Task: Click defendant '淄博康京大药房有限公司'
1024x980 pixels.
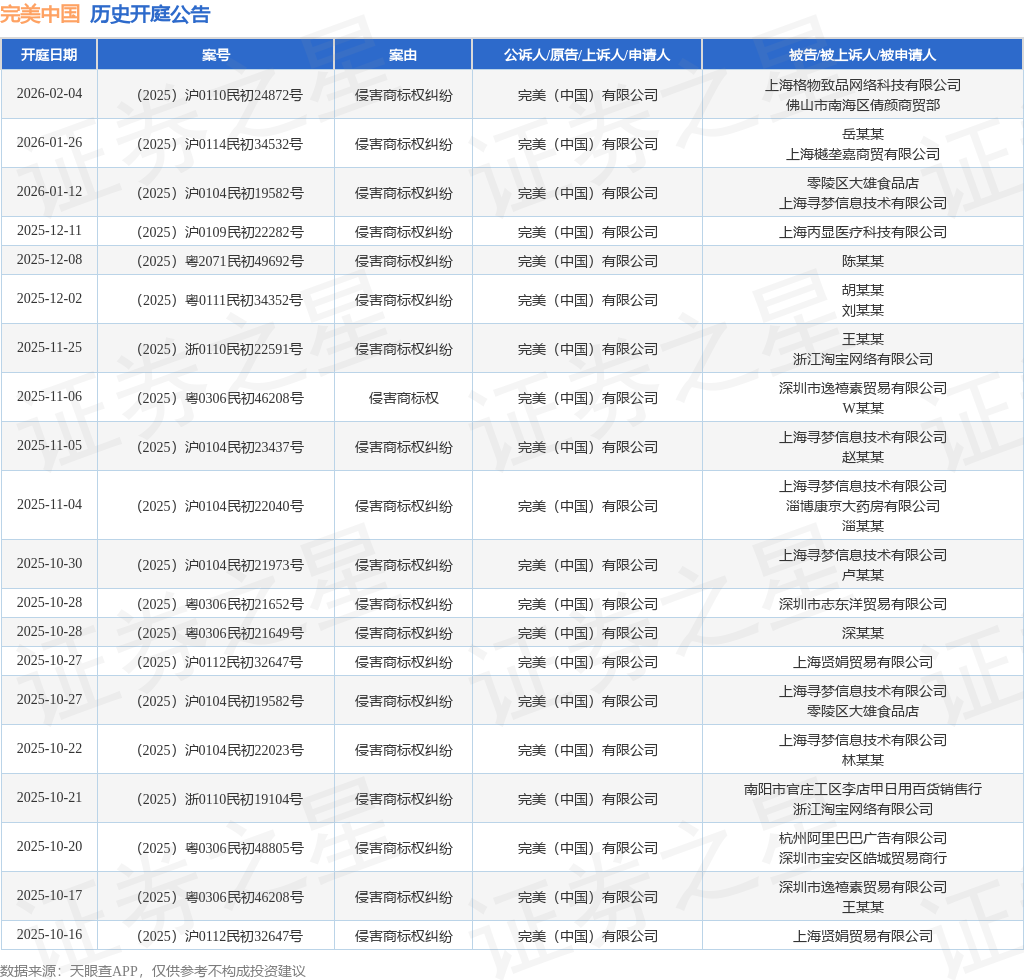Action: [863, 506]
